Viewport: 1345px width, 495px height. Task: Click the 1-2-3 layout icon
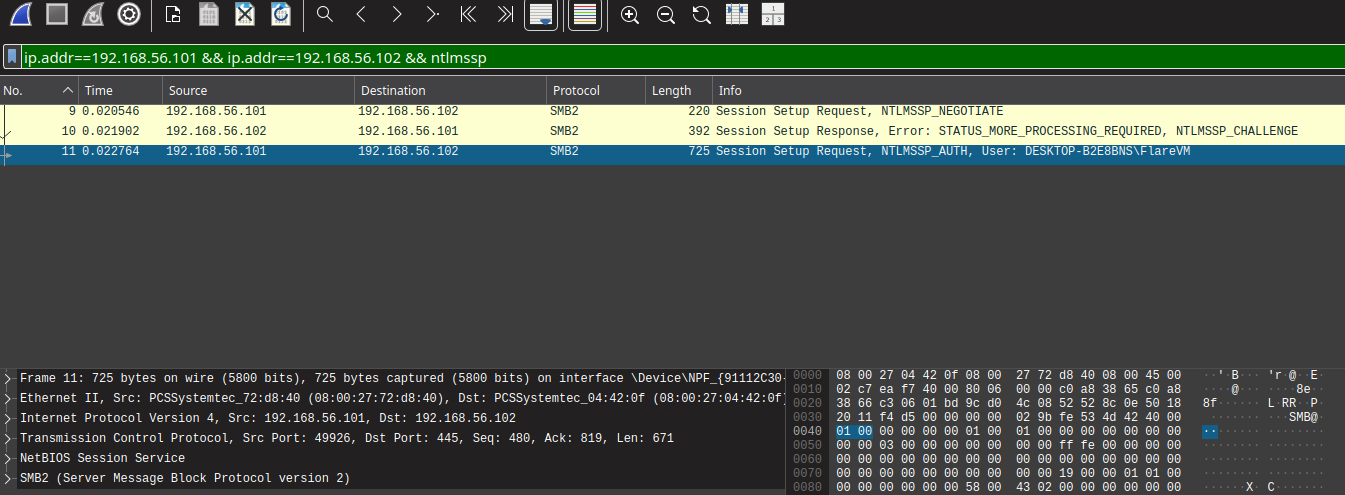pos(773,14)
